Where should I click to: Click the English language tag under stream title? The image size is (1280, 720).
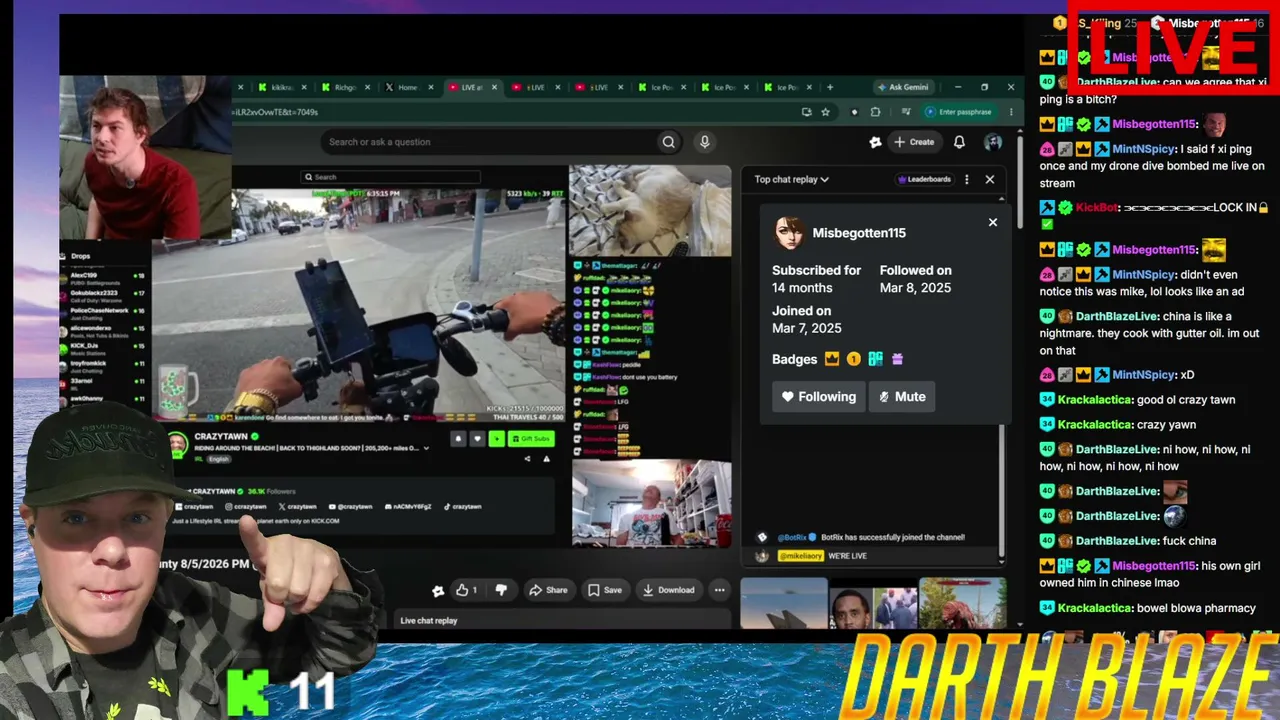tap(218, 459)
